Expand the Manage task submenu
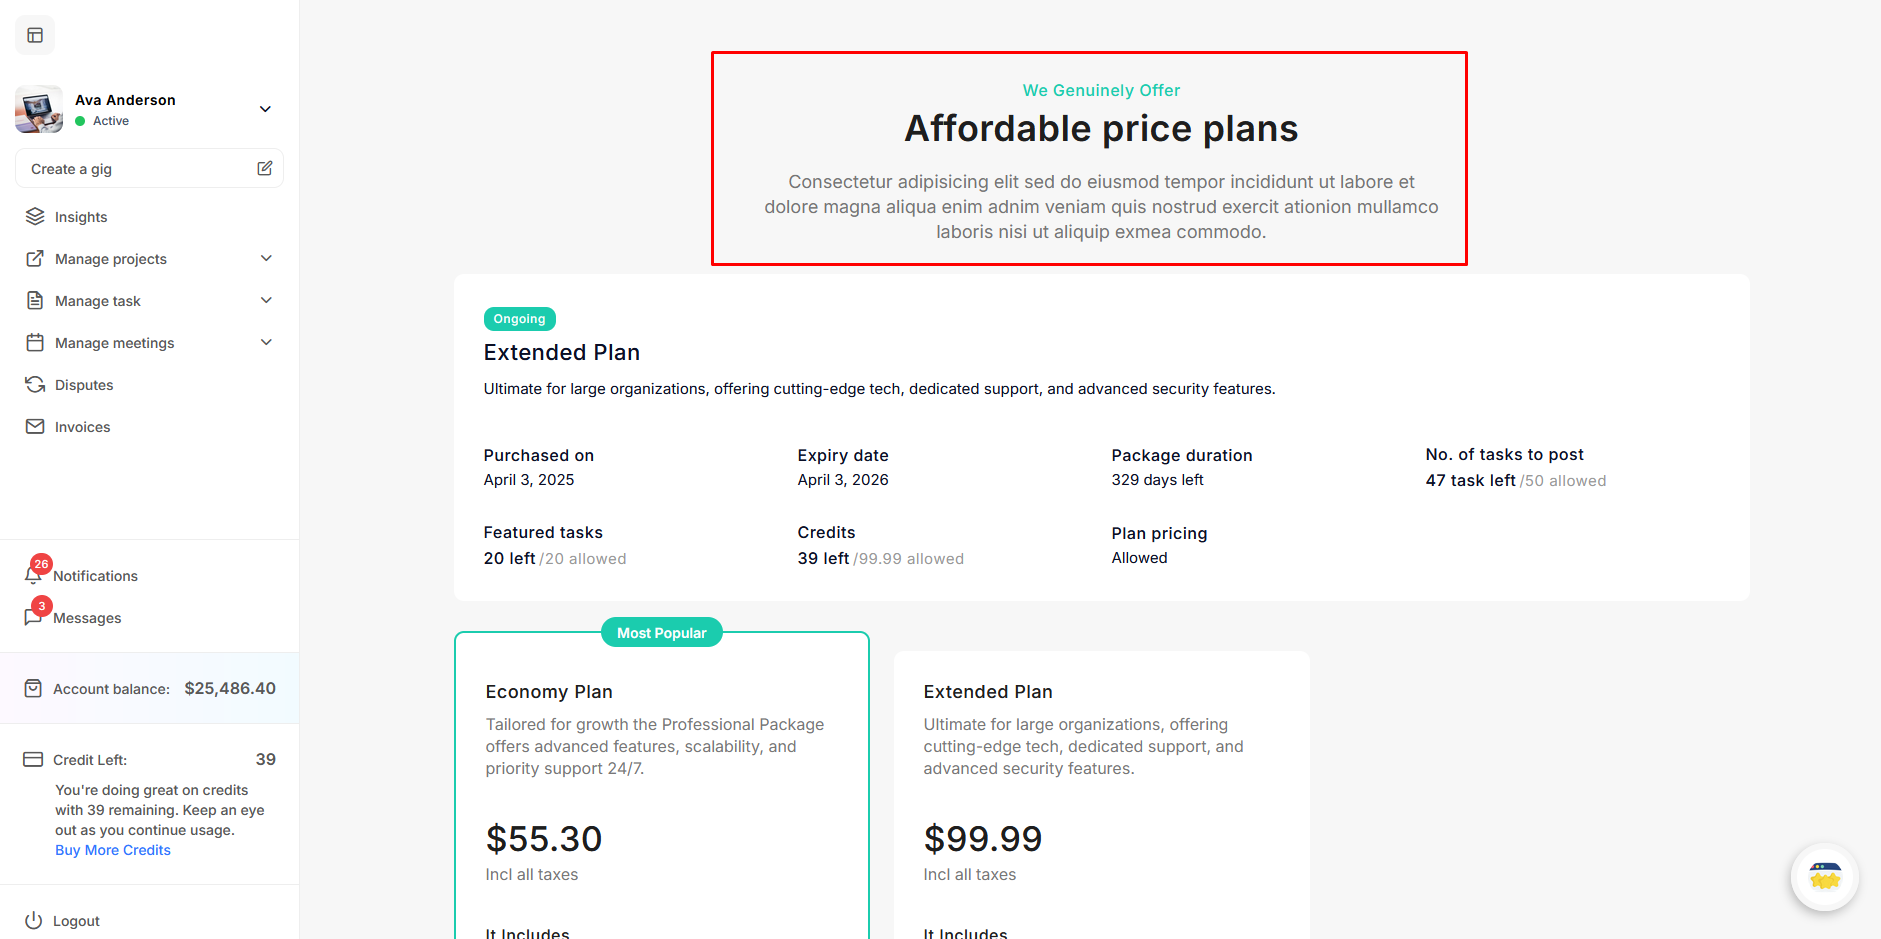Screen dimensions: 1881x939 (266, 301)
